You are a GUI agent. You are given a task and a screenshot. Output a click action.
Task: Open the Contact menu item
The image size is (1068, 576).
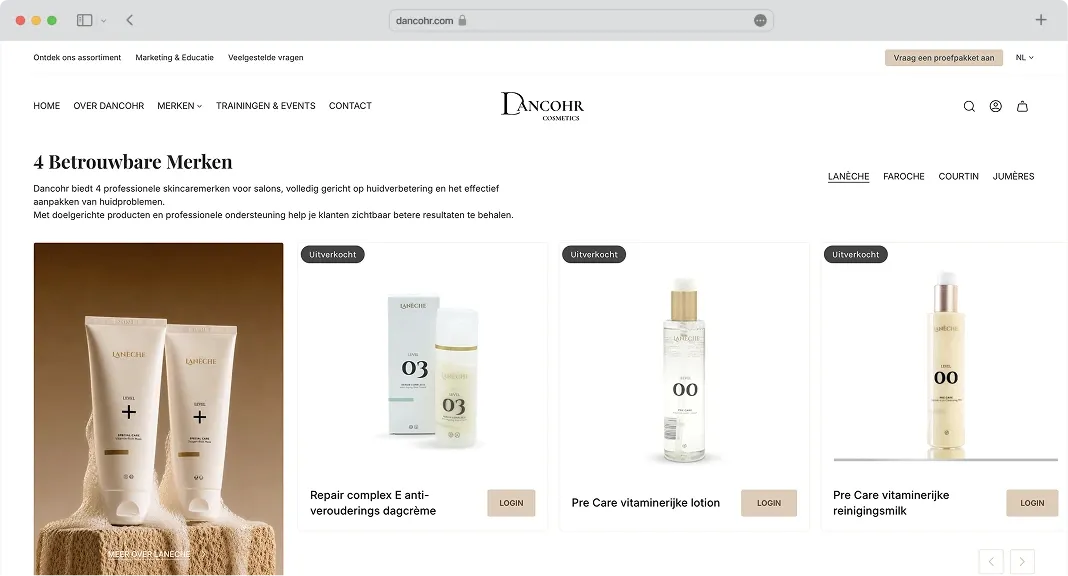coord(350,106)
